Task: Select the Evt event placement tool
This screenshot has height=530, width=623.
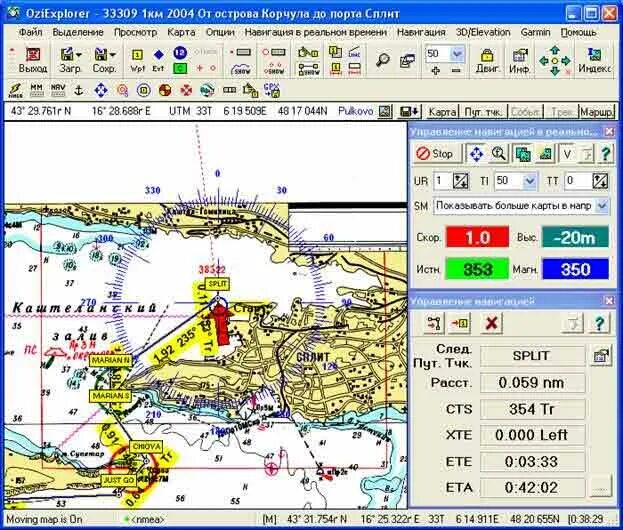Action: (159, 60)
